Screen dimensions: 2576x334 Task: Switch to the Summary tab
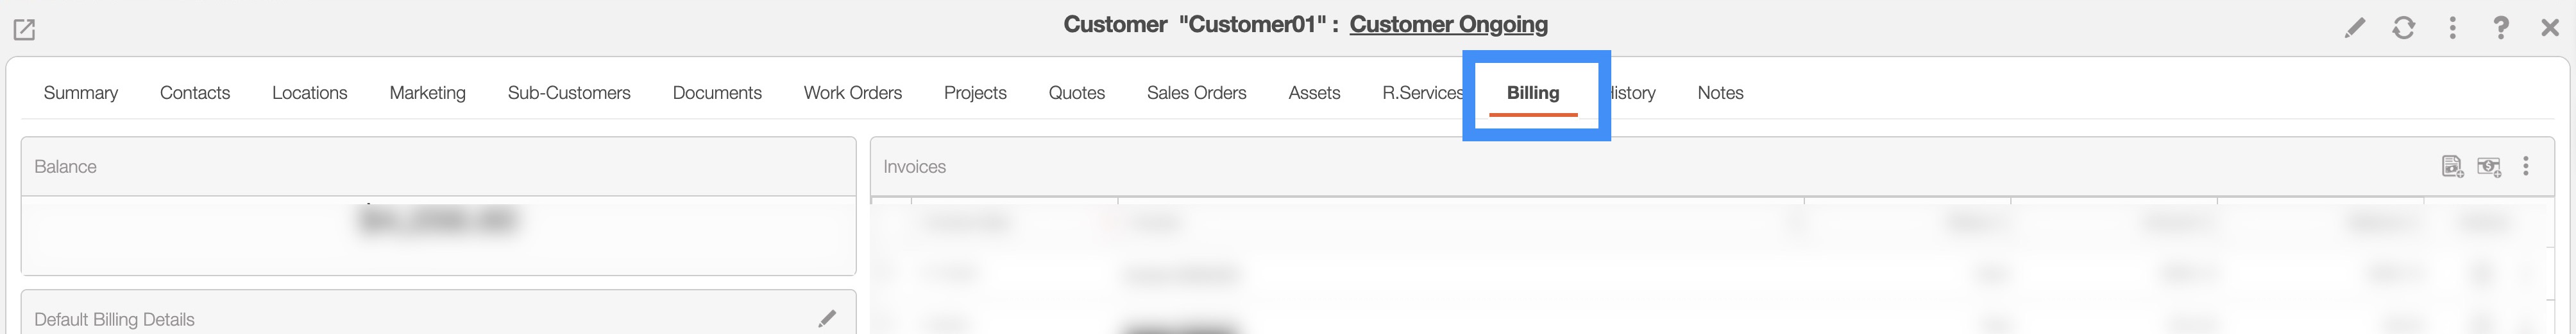click(81, 93)
